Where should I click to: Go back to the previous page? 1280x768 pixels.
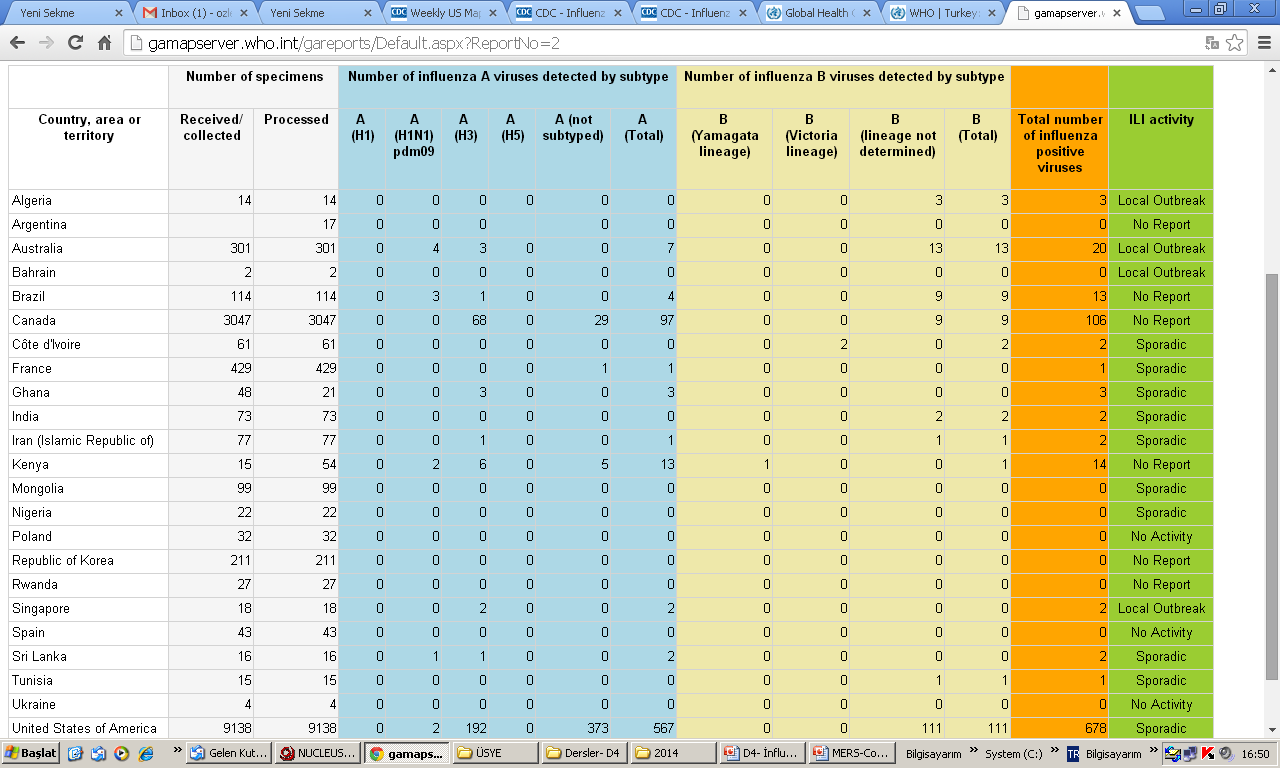pyautogui.click(x=17, y=43)
